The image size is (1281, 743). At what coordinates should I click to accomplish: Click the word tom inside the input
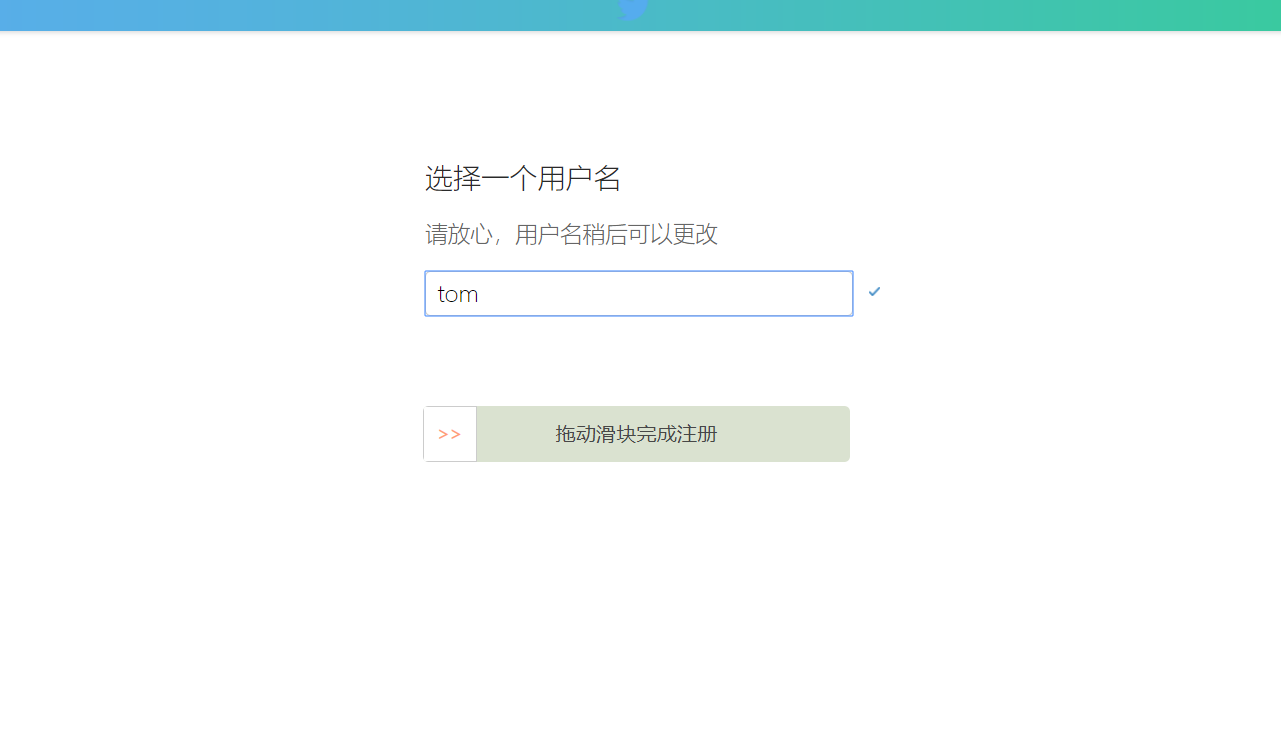pyautogui.click(x=458, y=294)
